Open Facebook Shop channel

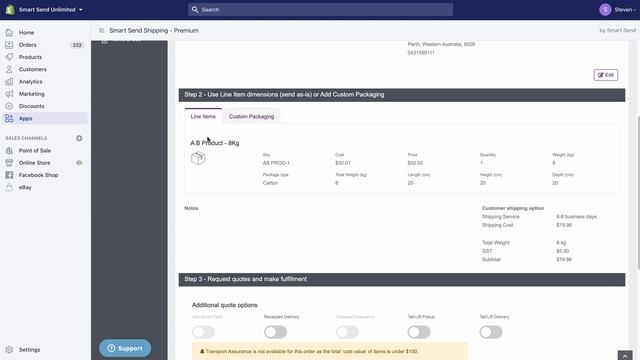click(x=38, y=175)
